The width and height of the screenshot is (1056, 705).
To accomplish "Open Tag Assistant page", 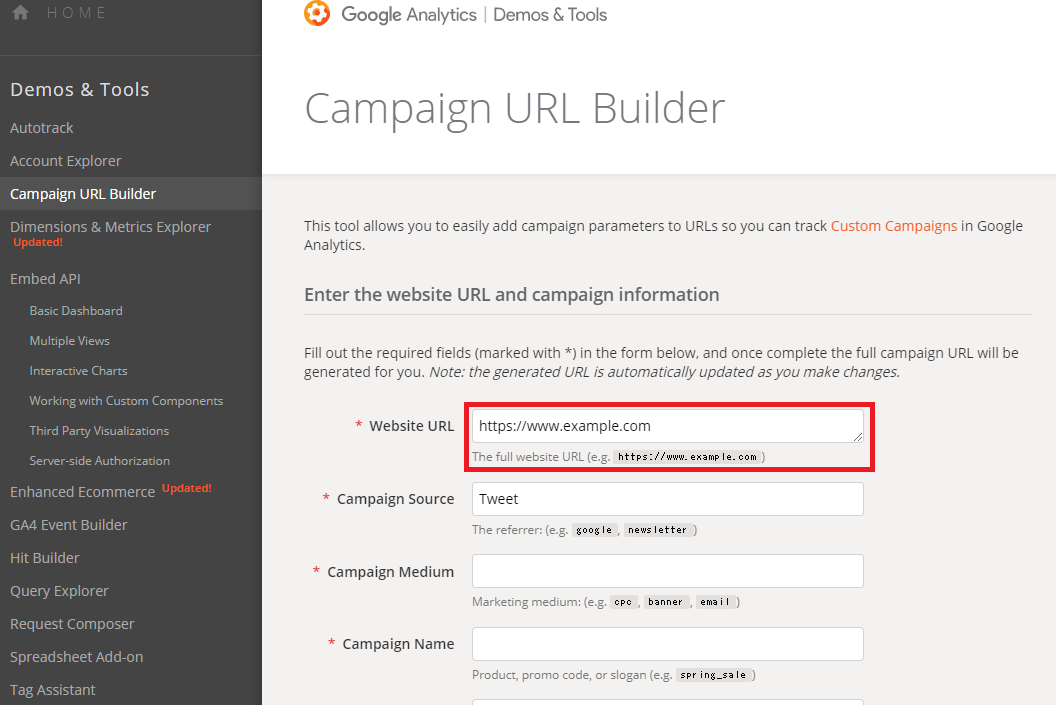I will coord(53,690).
